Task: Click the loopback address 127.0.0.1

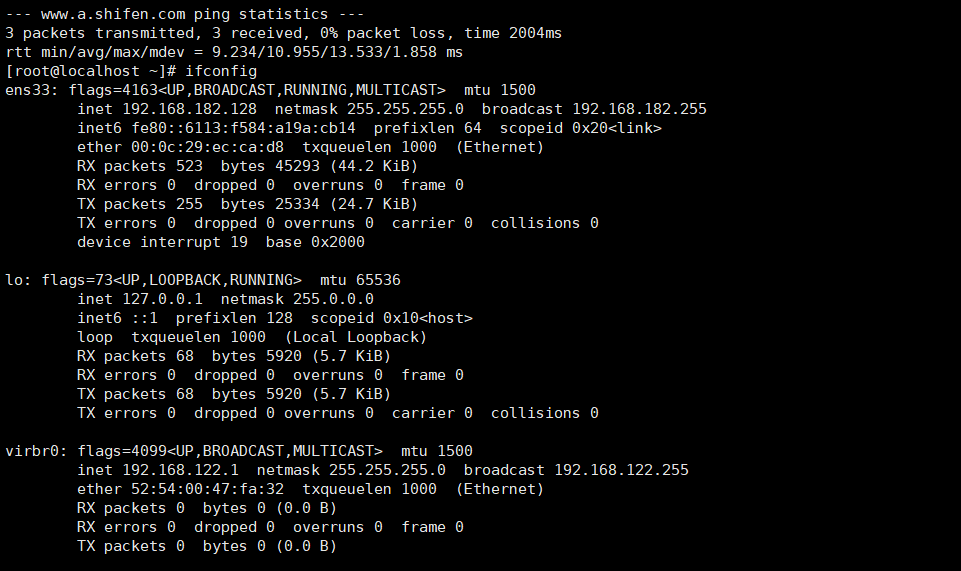Action: click(162, 299)
